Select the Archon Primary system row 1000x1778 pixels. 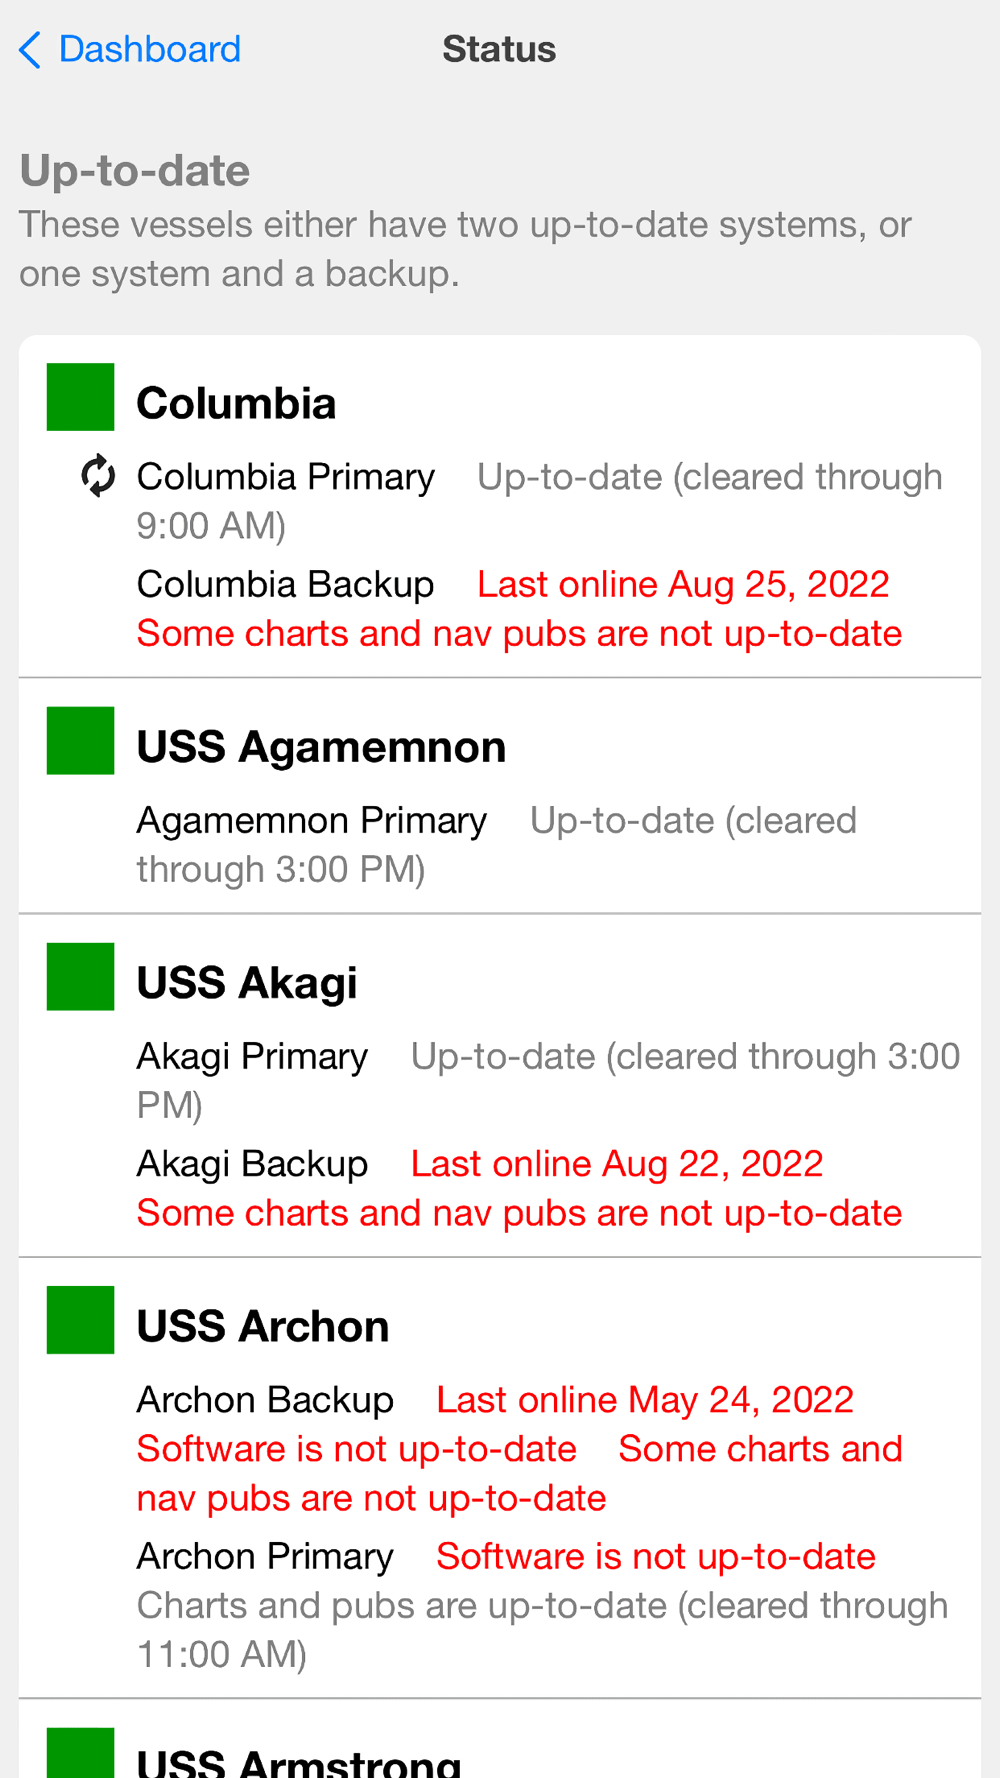click(265, 1557)
